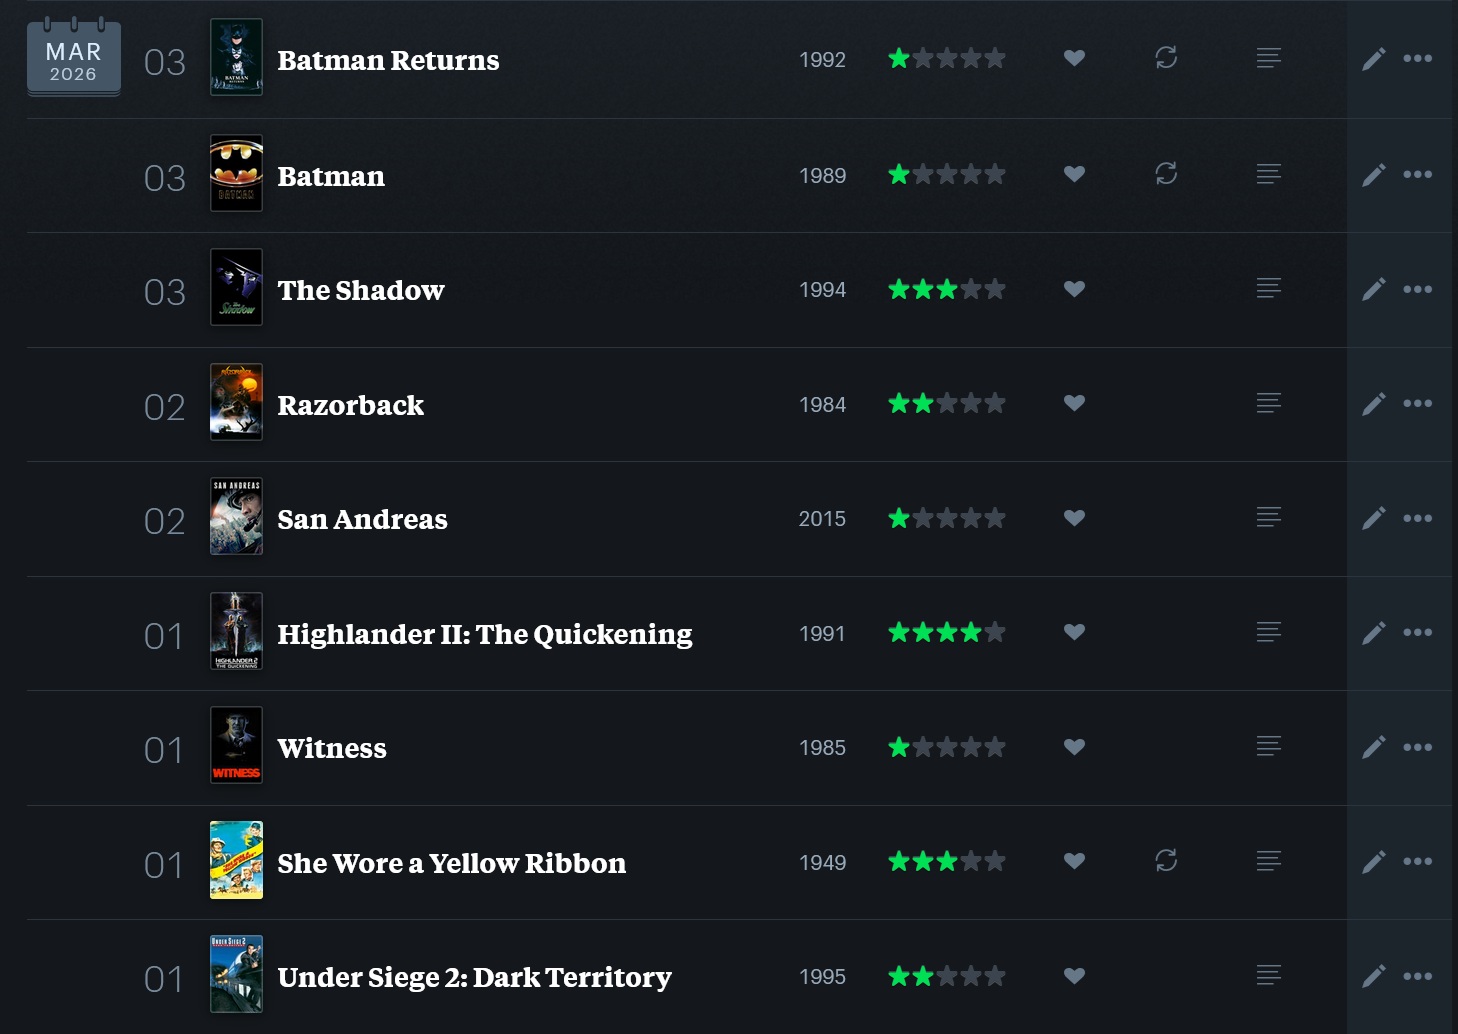Open the review icon for Batman

(x=1269, y=174)
